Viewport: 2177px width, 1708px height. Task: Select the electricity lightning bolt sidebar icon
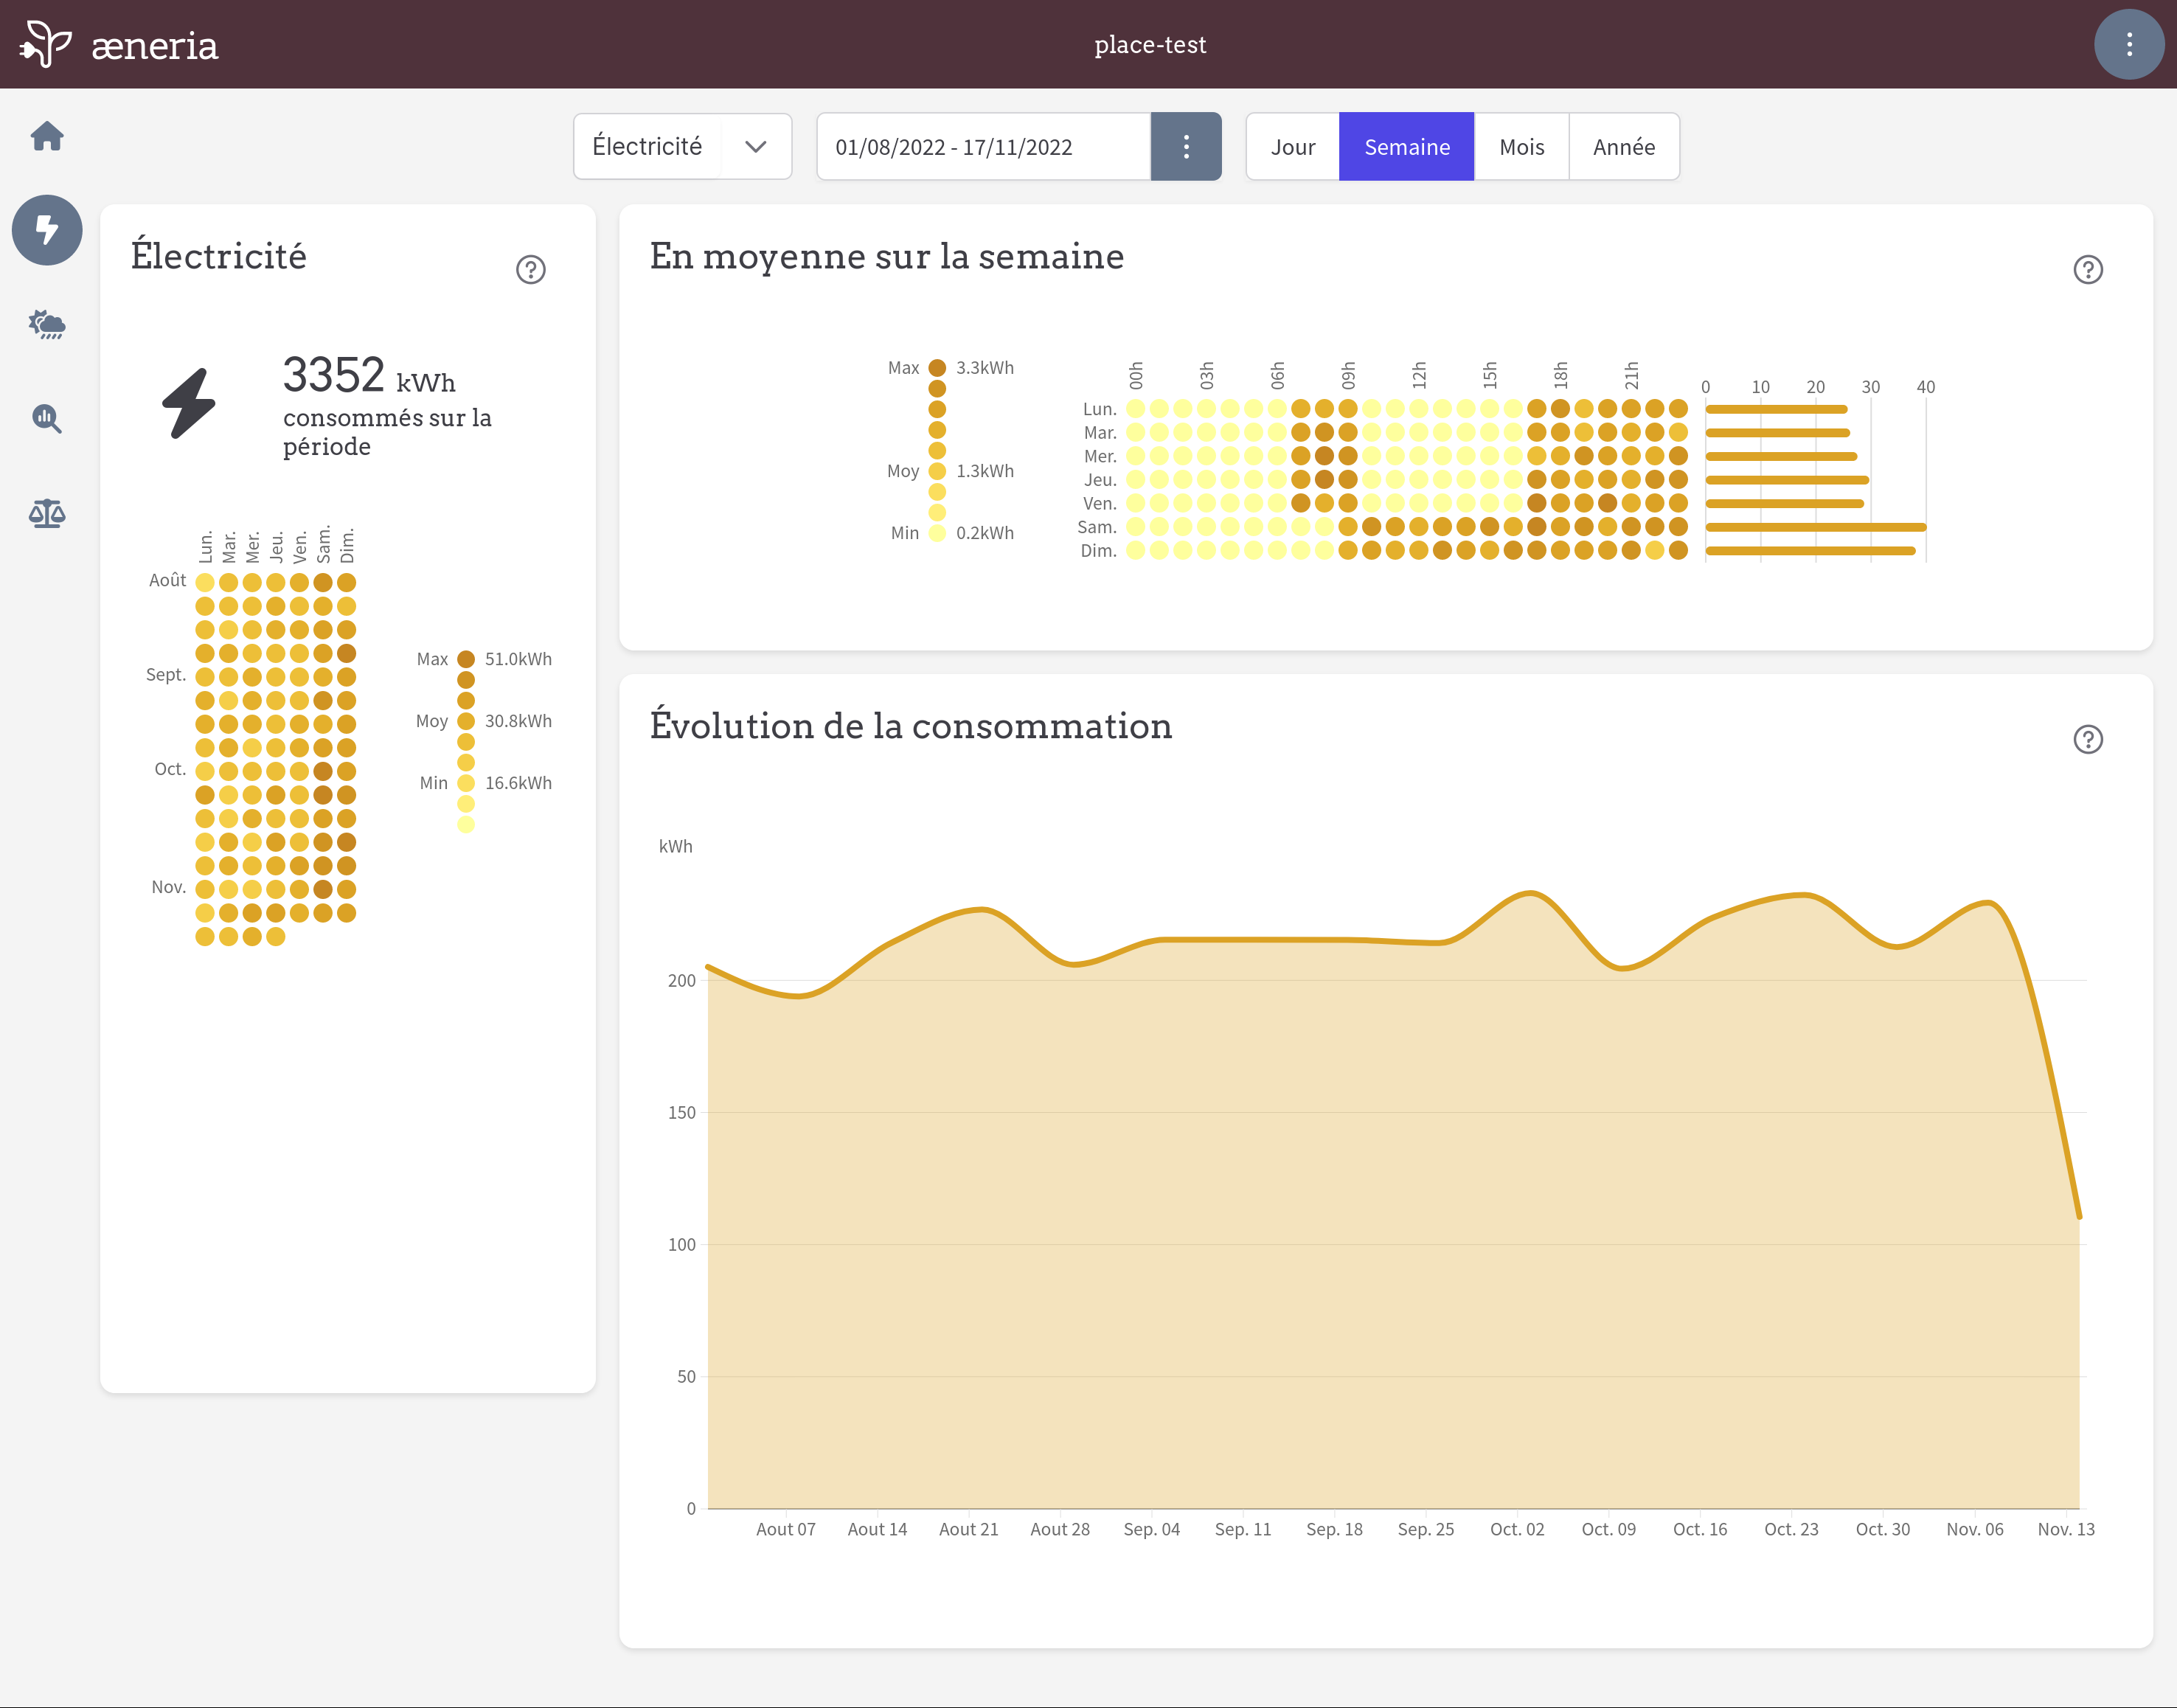click(x=47, y=230)
